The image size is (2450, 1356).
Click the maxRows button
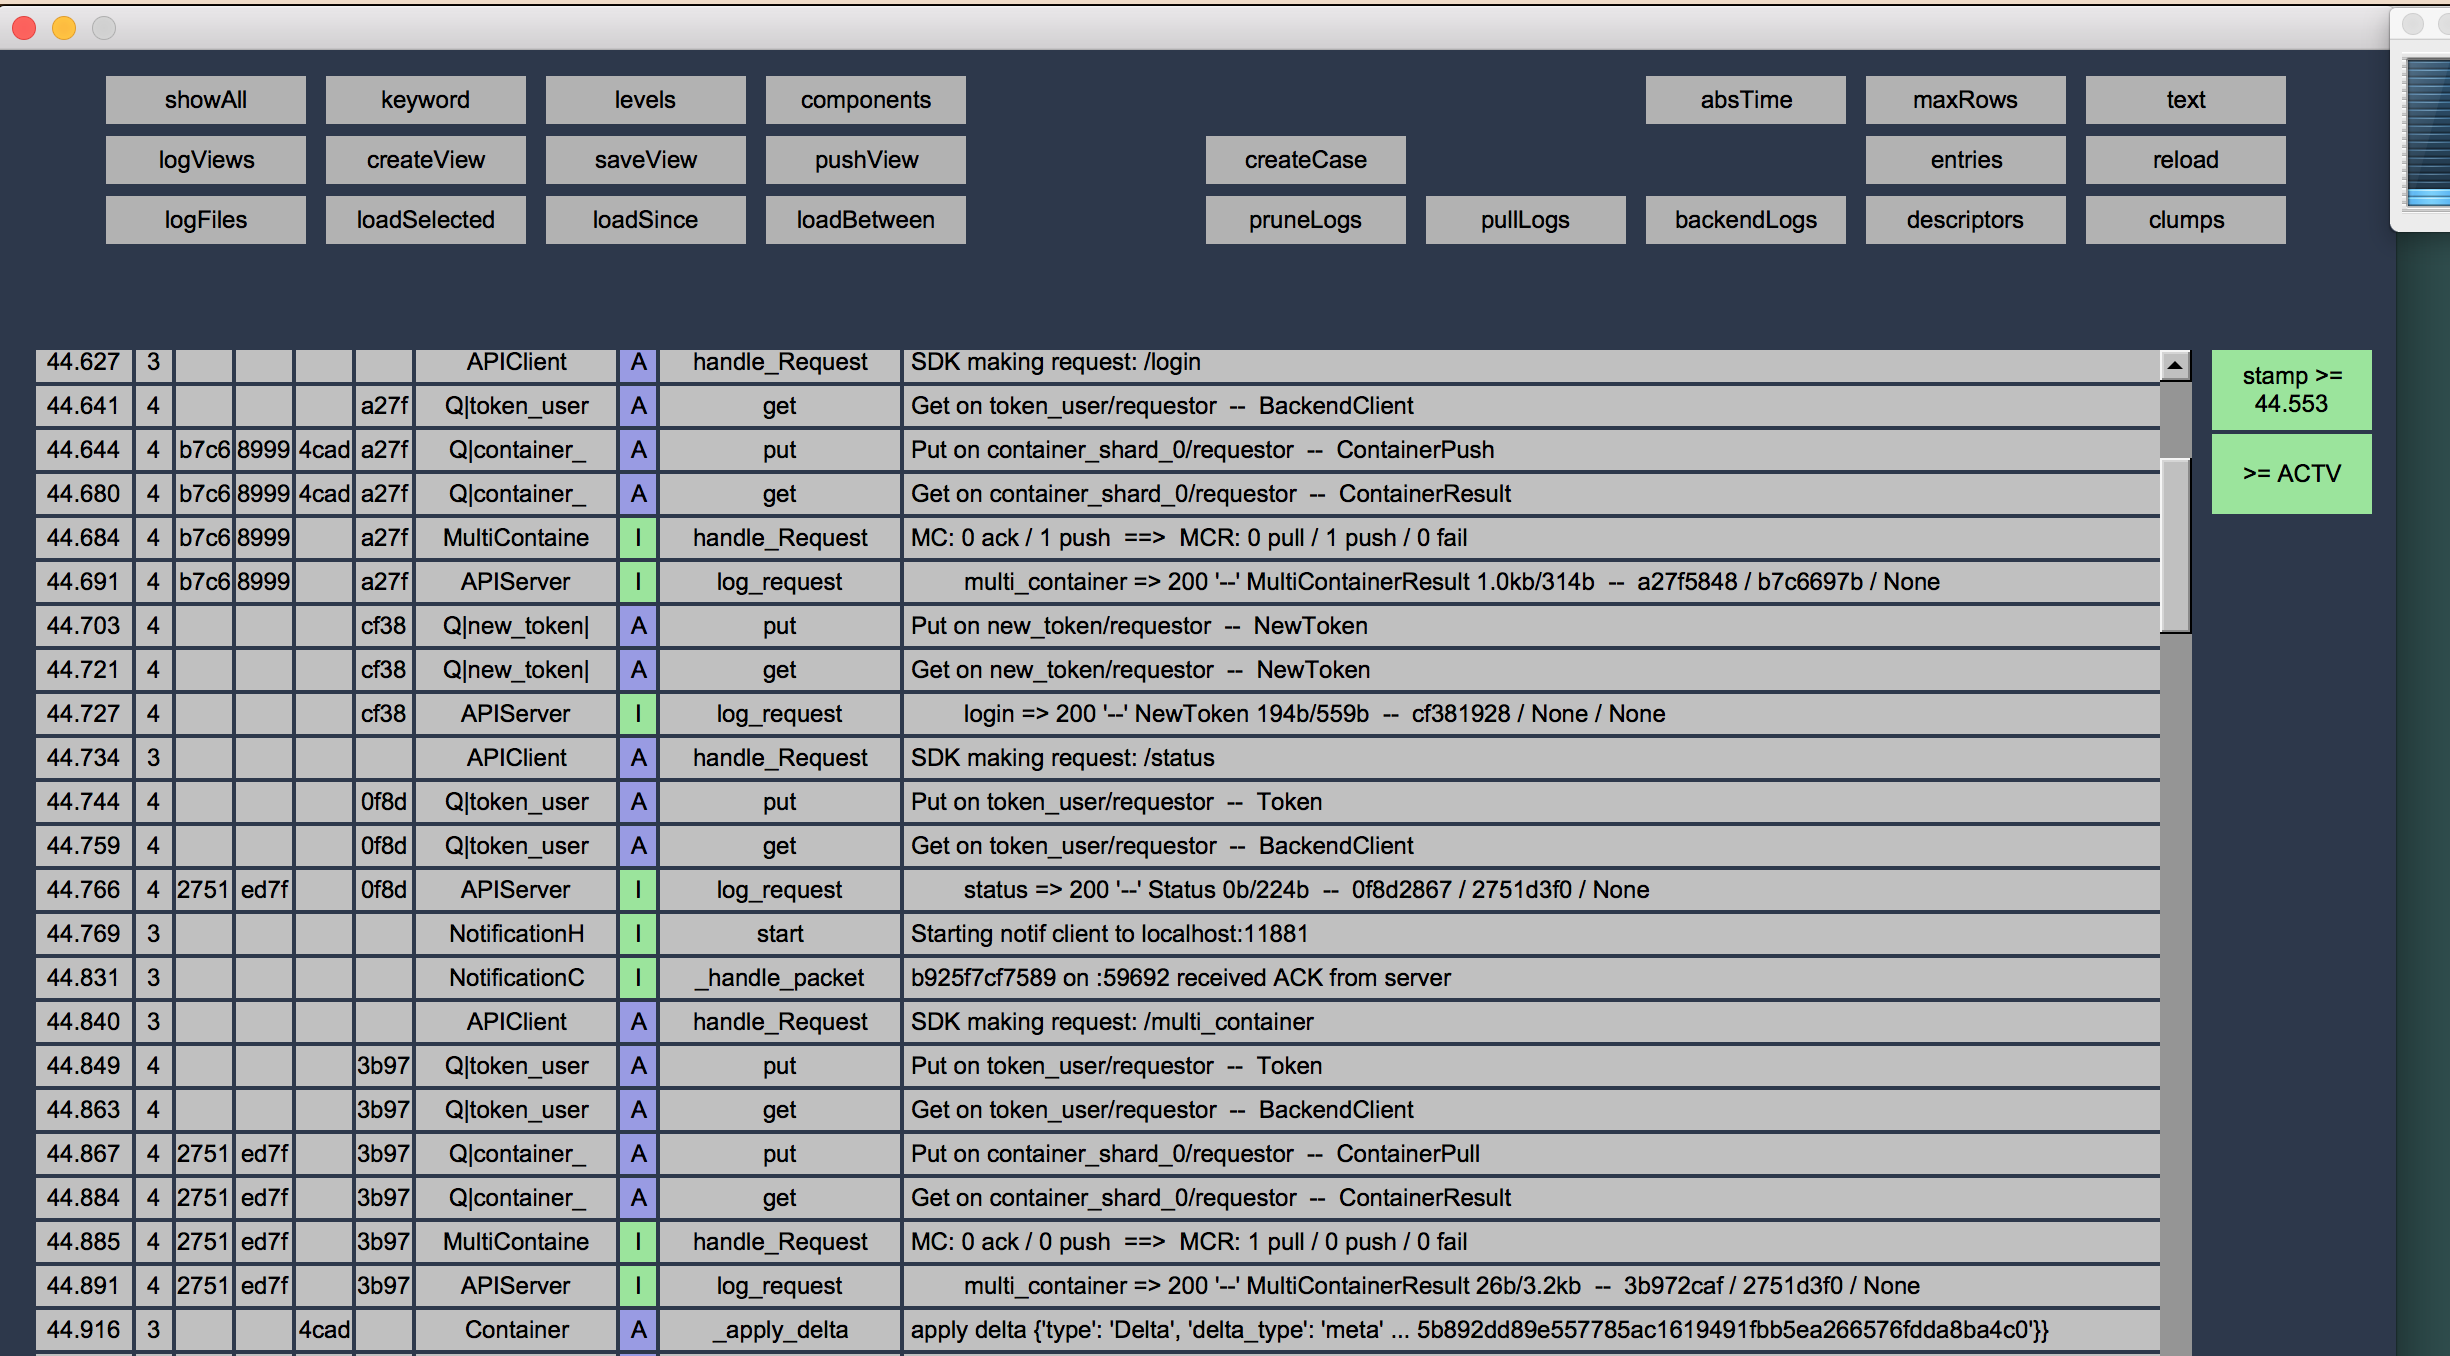[x=1965, y=100]
